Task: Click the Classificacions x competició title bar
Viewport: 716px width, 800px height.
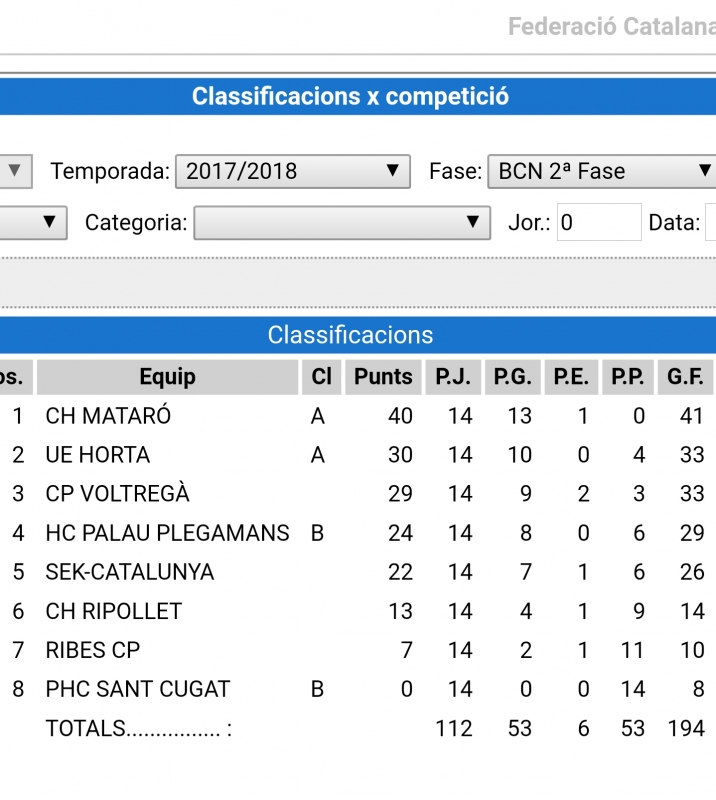Action: pyautogui.click(x=350, y=97)
